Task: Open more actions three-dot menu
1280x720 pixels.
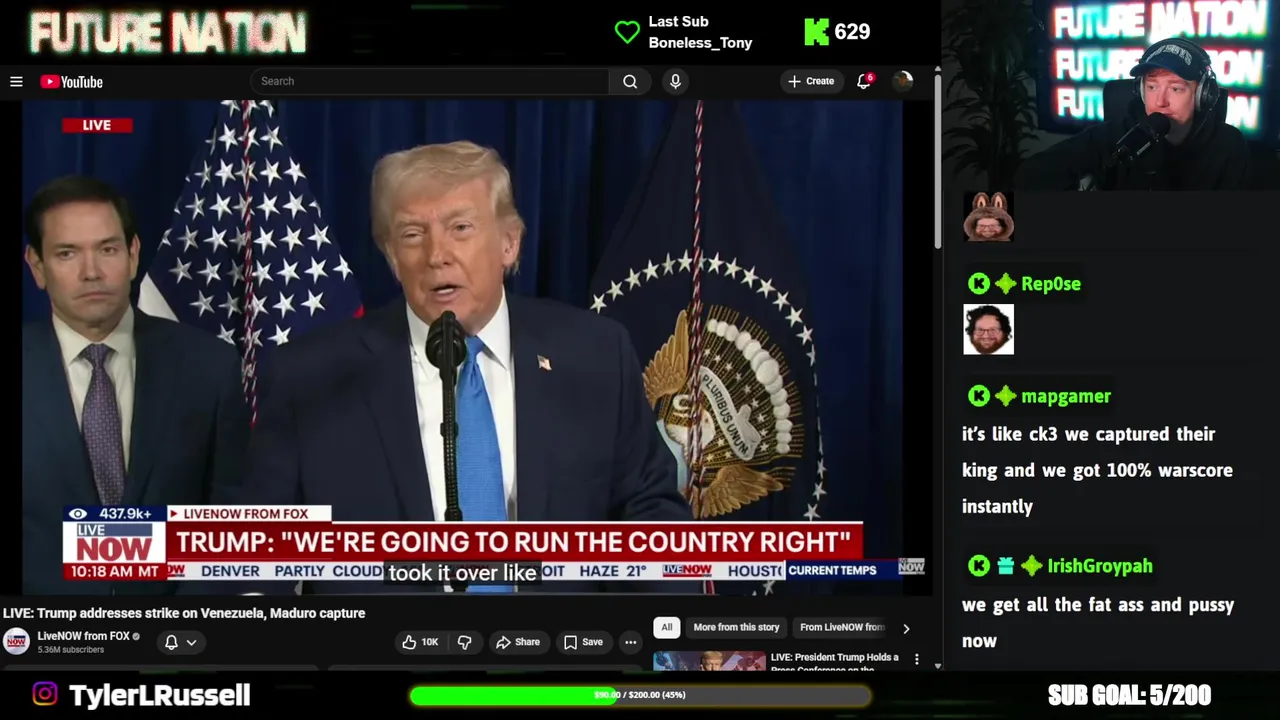Action: (x=631, y=642)
